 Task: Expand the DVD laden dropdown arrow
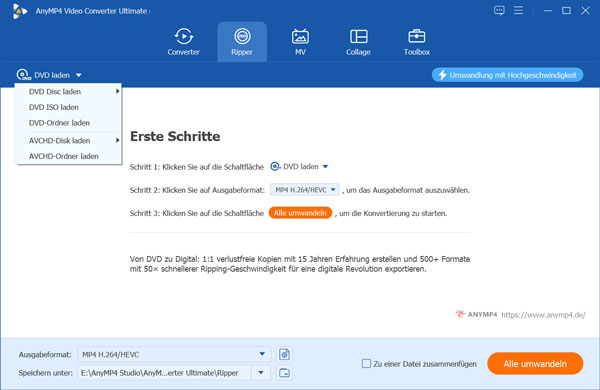pyautogui.click(x=78, y=75)
